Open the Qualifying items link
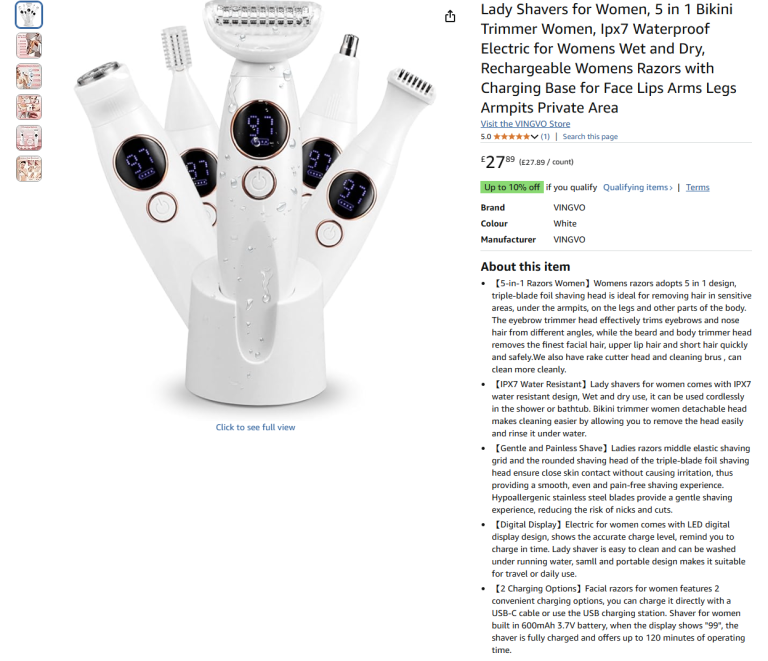Viewport: 768px width, 661px height. (x=637, y=187)
